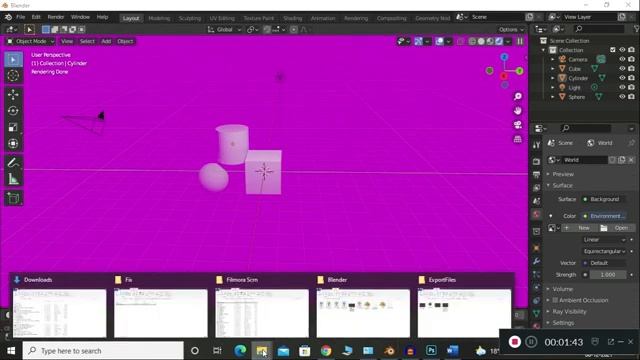640x360 pixels.
Task: Click the Z axis on navigation gizmo
Action: pyautogui.click(x=504, y=57)
